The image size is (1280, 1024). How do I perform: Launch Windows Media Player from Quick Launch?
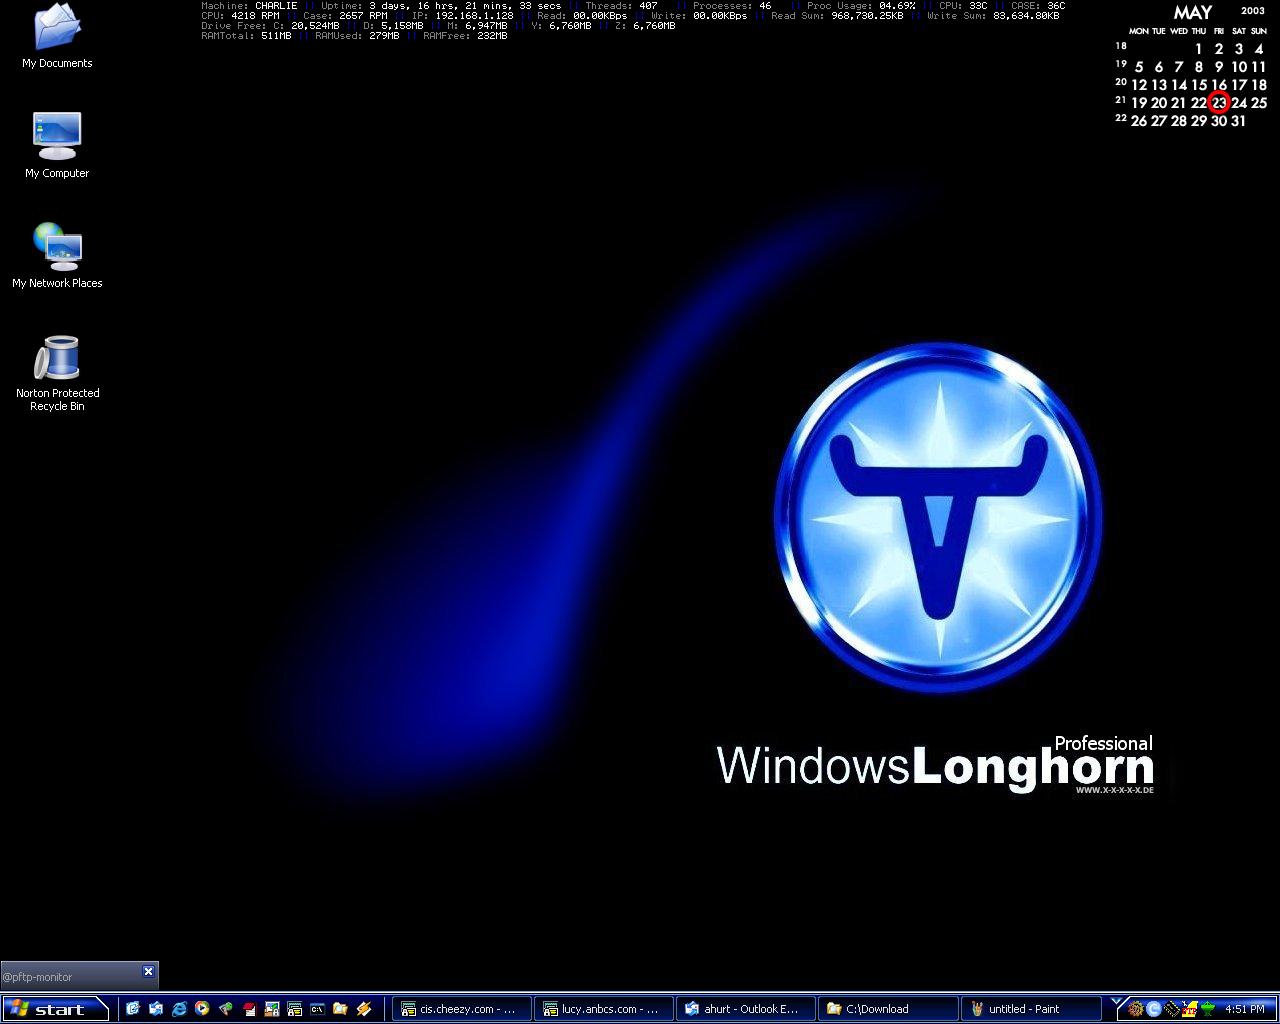pyautogui.click(x=202, y=1009)
